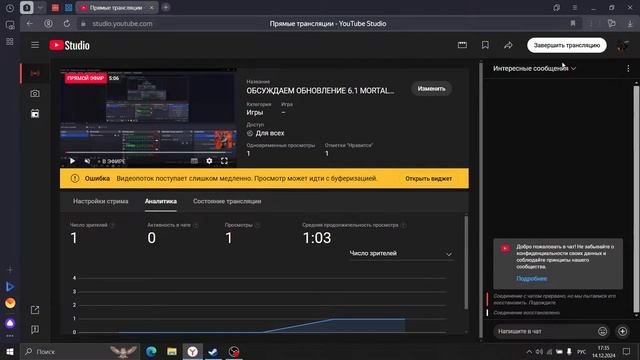Click the warning icon in error banner
The width and height of the screenshot is (640, 360).
75,178
